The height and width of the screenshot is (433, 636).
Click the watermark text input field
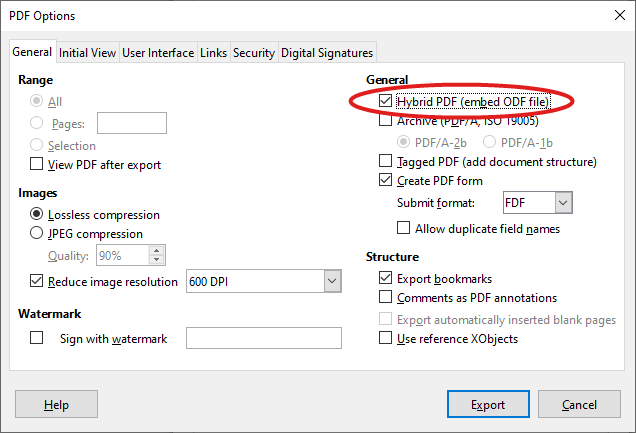(x=264, y=339)
